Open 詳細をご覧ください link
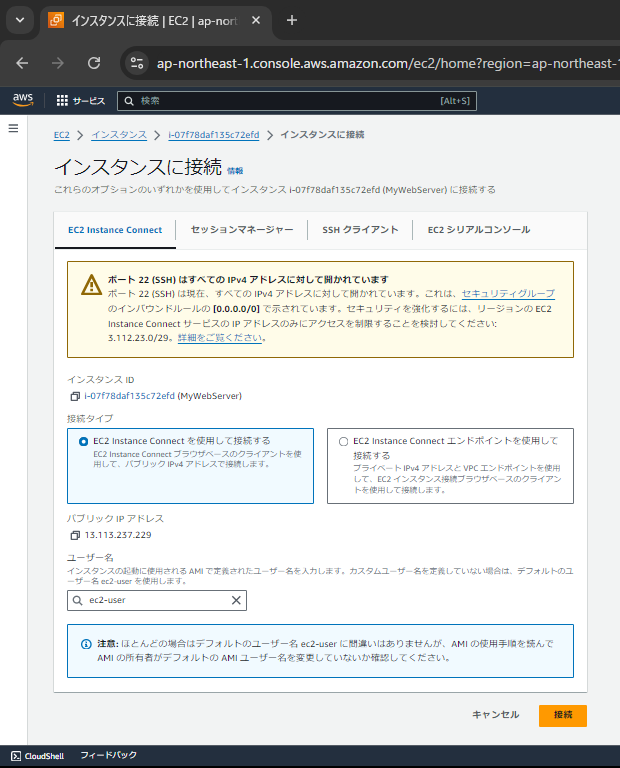The height and width of the screenshot is (768, 620). tap(220, 337)
